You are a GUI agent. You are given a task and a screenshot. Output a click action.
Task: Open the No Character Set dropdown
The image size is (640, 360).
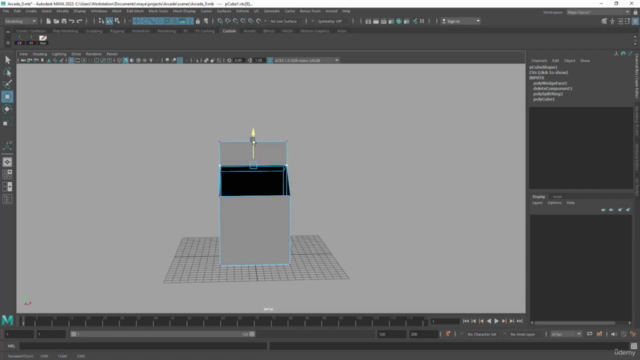(482, 334)
